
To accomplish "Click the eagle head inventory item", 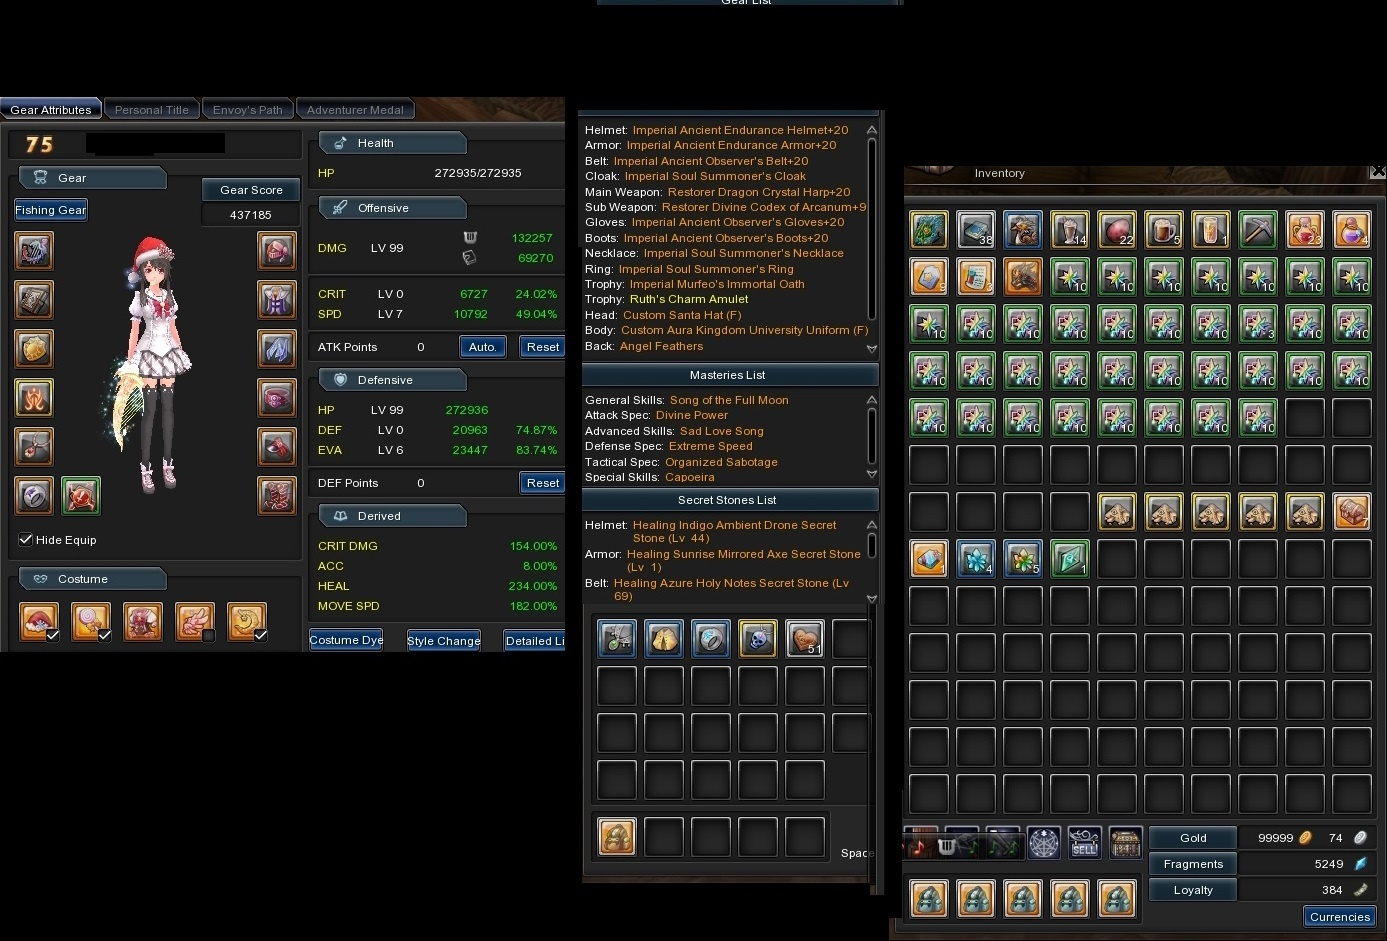I will point(1023,230).
